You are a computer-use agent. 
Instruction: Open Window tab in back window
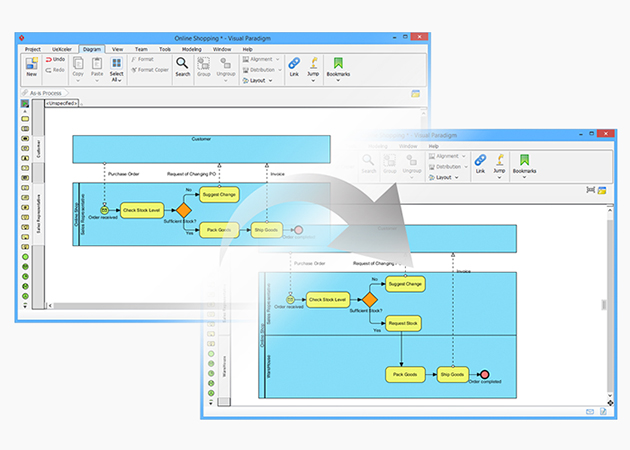[222, 49]
